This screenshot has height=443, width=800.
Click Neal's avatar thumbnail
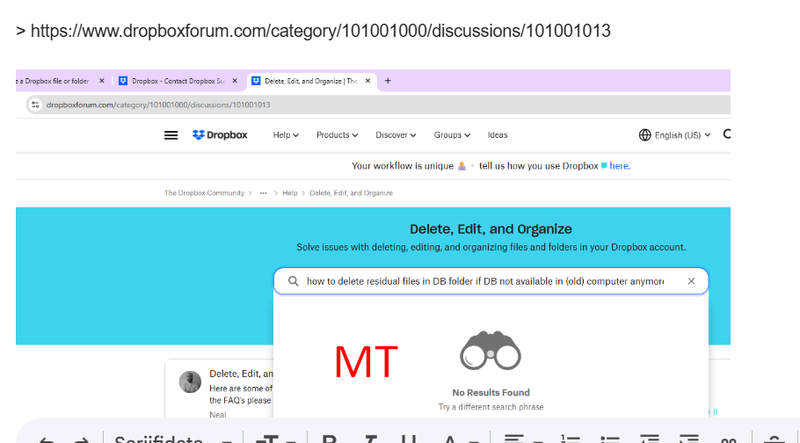click(190, 382)
